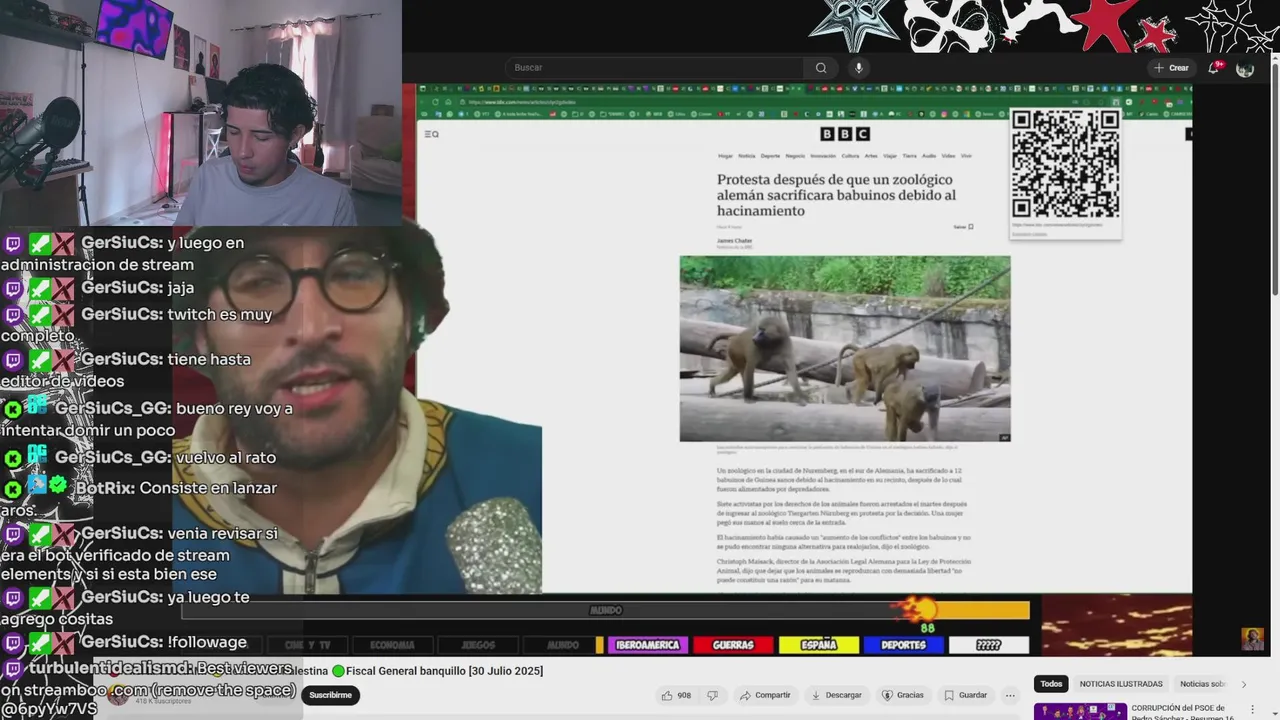The image size is (1280, 720).
Task: Click the BBC logo in the video
Action: [x=845, y=134]
